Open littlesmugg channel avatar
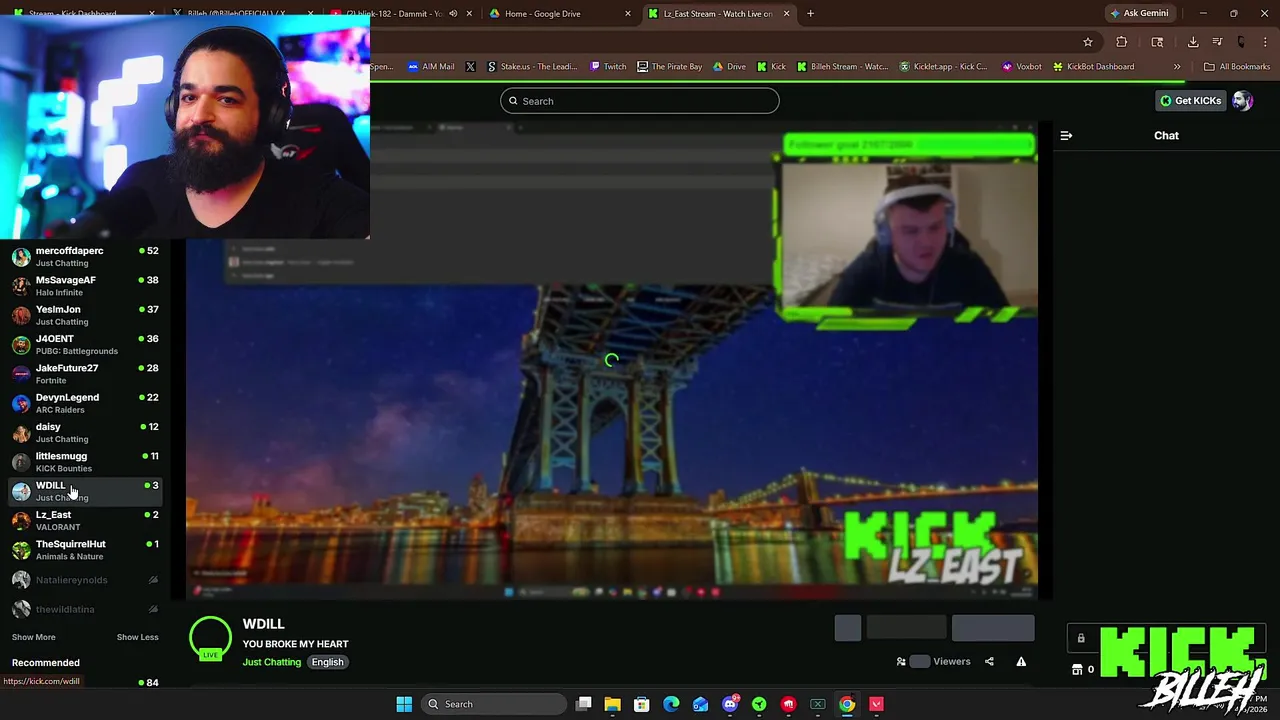This screenshot has height=720, width=1280. (x=21, y=462)
